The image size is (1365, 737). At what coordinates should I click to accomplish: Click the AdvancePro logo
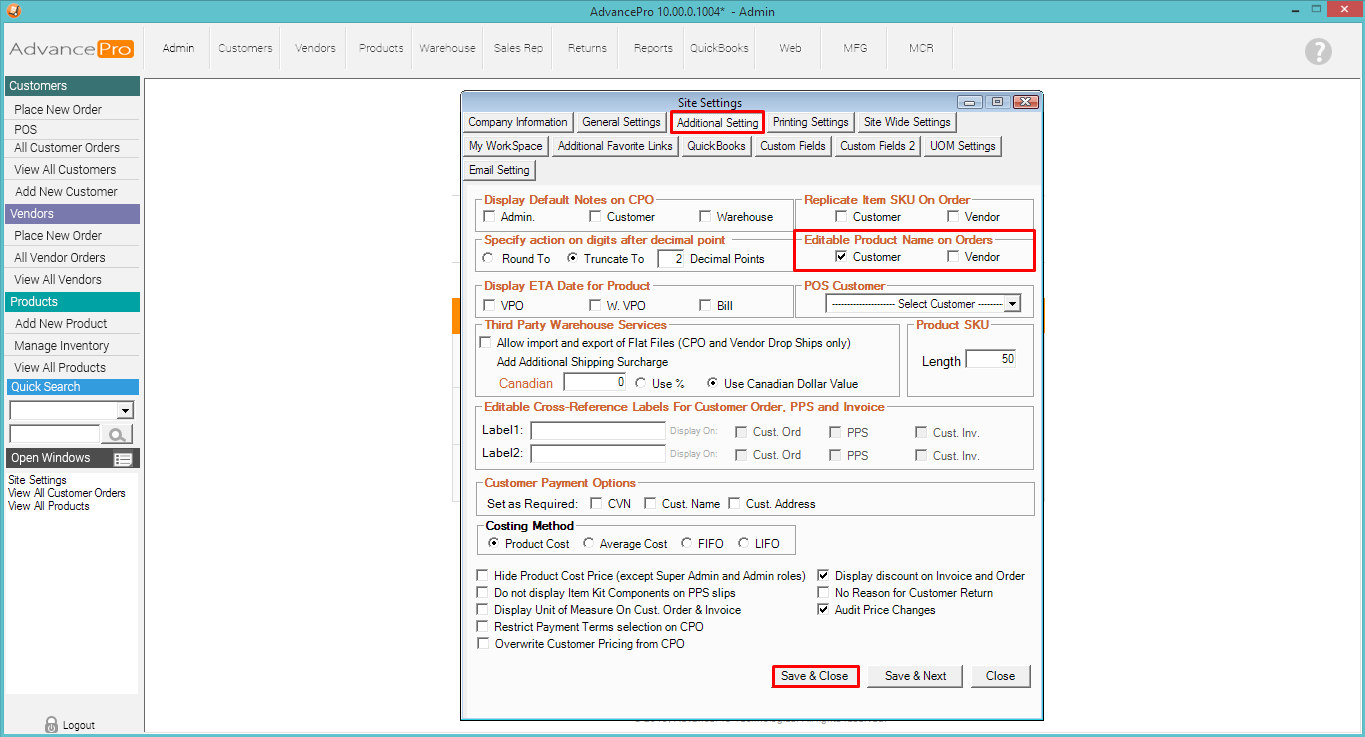[x=71, y=49]
